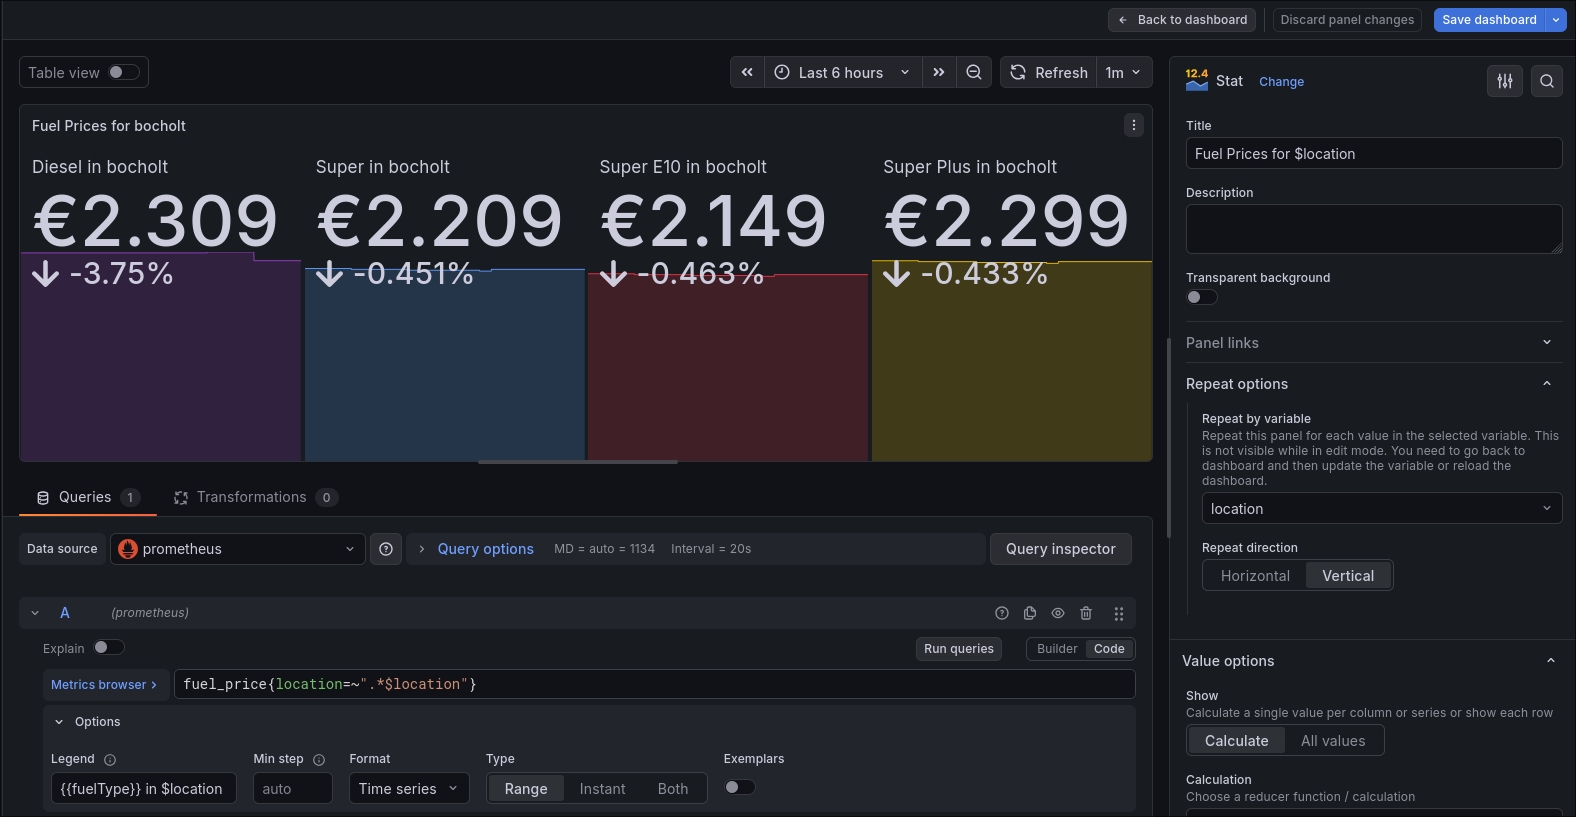1576x817 pixels.
Task: Open the Format Time series dropdown
Action: point(408,789)
